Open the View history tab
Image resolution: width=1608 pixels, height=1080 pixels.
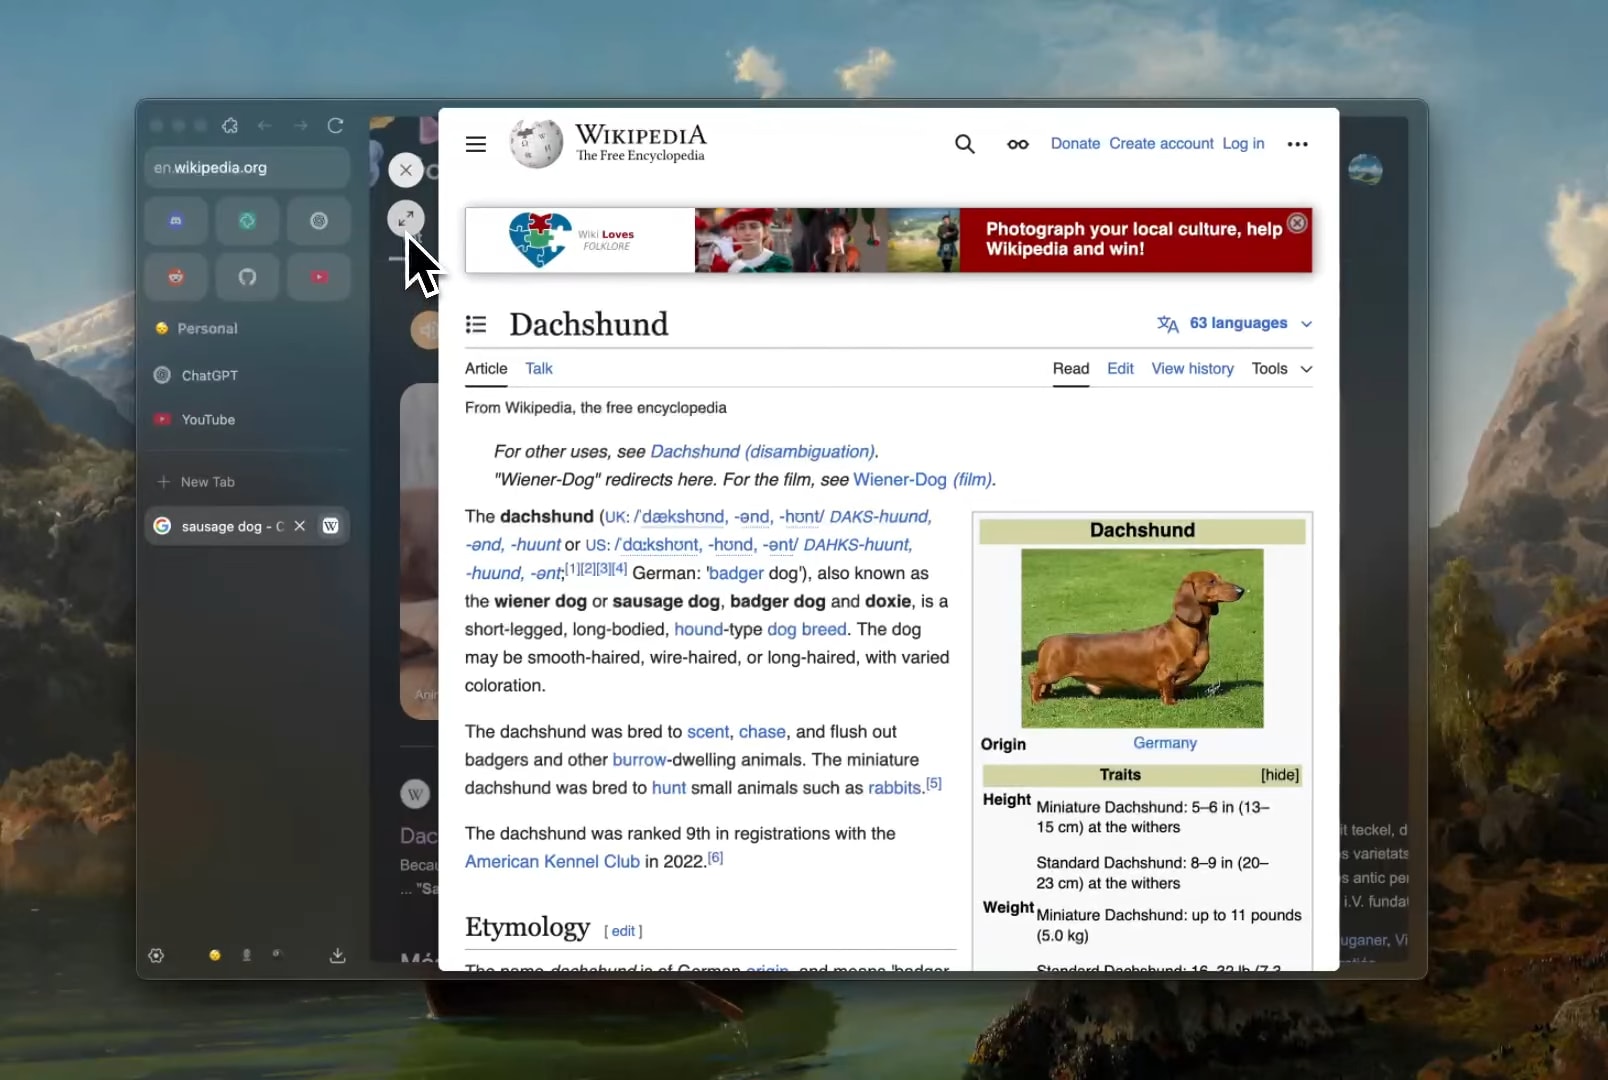pos(1192,369)
